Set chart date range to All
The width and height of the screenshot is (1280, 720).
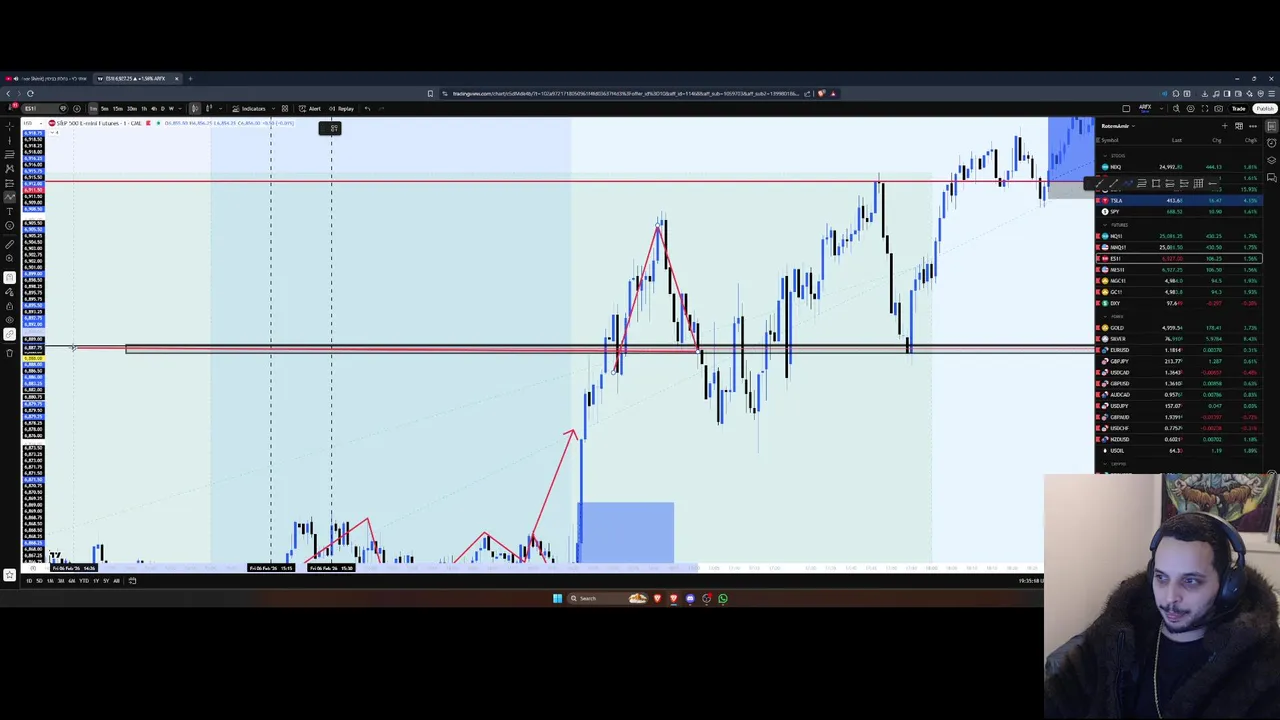pyautogui.click(x=116, y=581)
